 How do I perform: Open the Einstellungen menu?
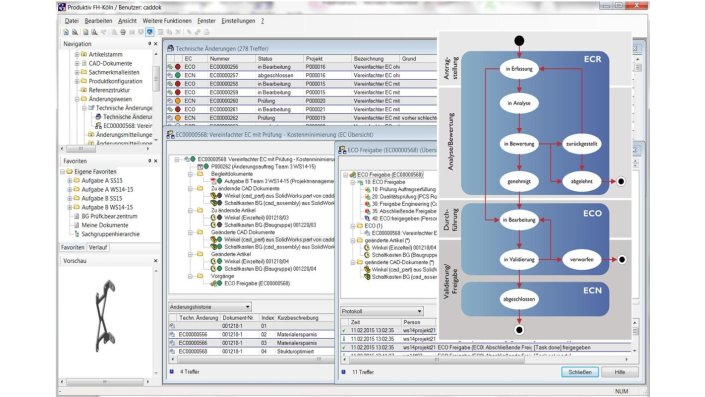(x=238, y=21)
